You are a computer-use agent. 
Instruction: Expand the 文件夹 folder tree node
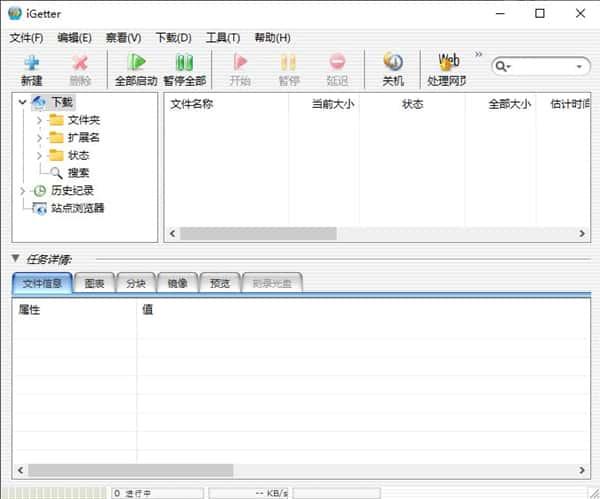point(39,120)
